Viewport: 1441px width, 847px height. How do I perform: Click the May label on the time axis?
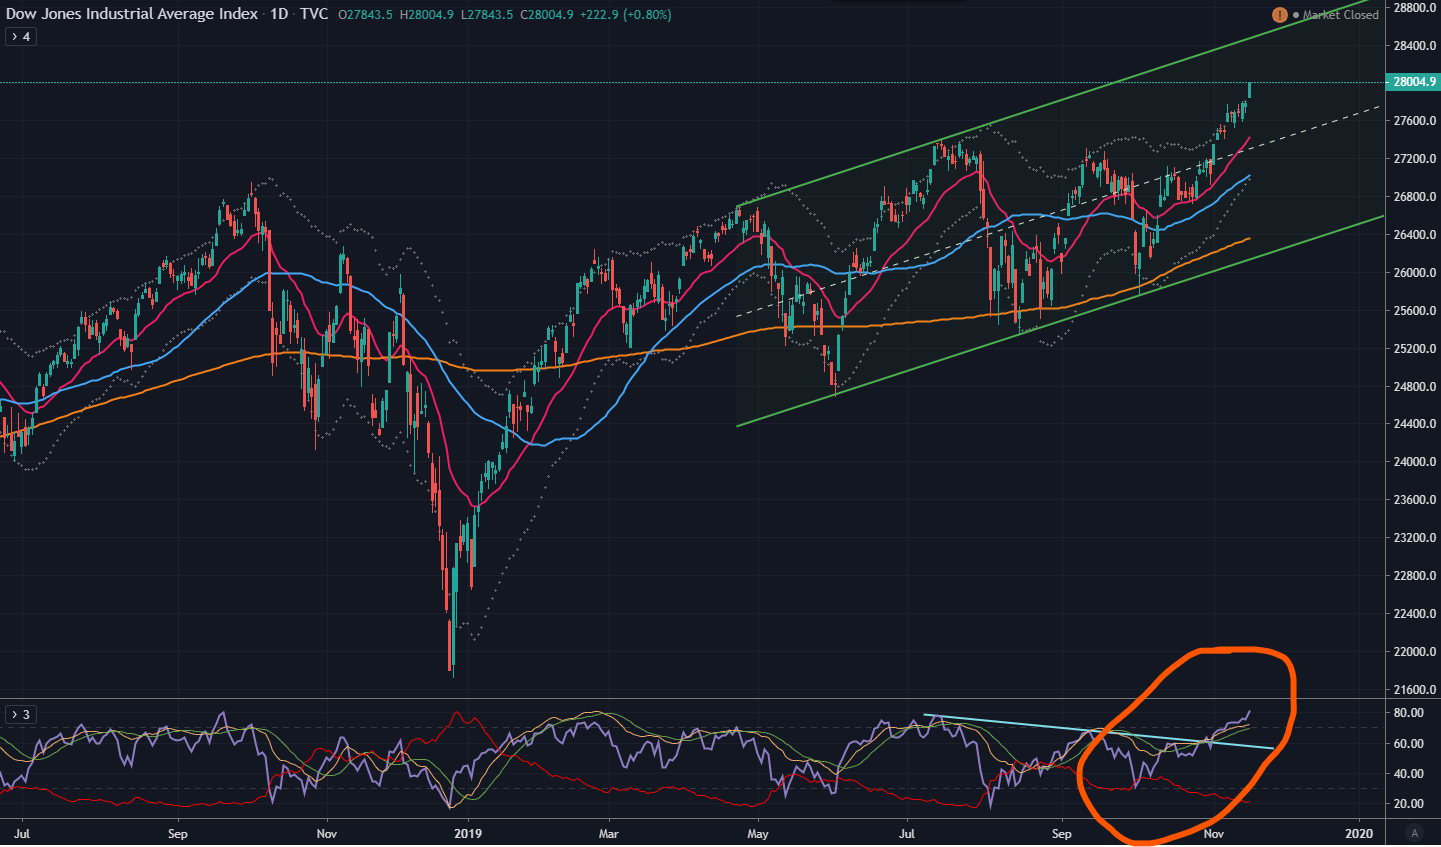[758, 833]
